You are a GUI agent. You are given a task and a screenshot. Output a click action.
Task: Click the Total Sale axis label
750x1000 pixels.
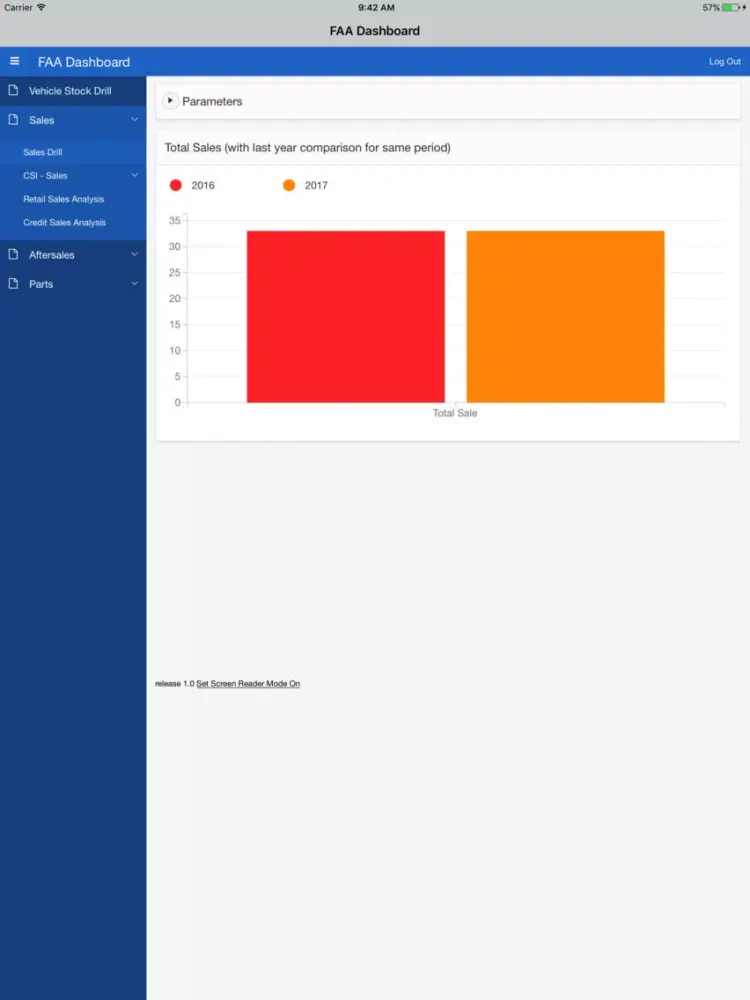click(455, 413)
